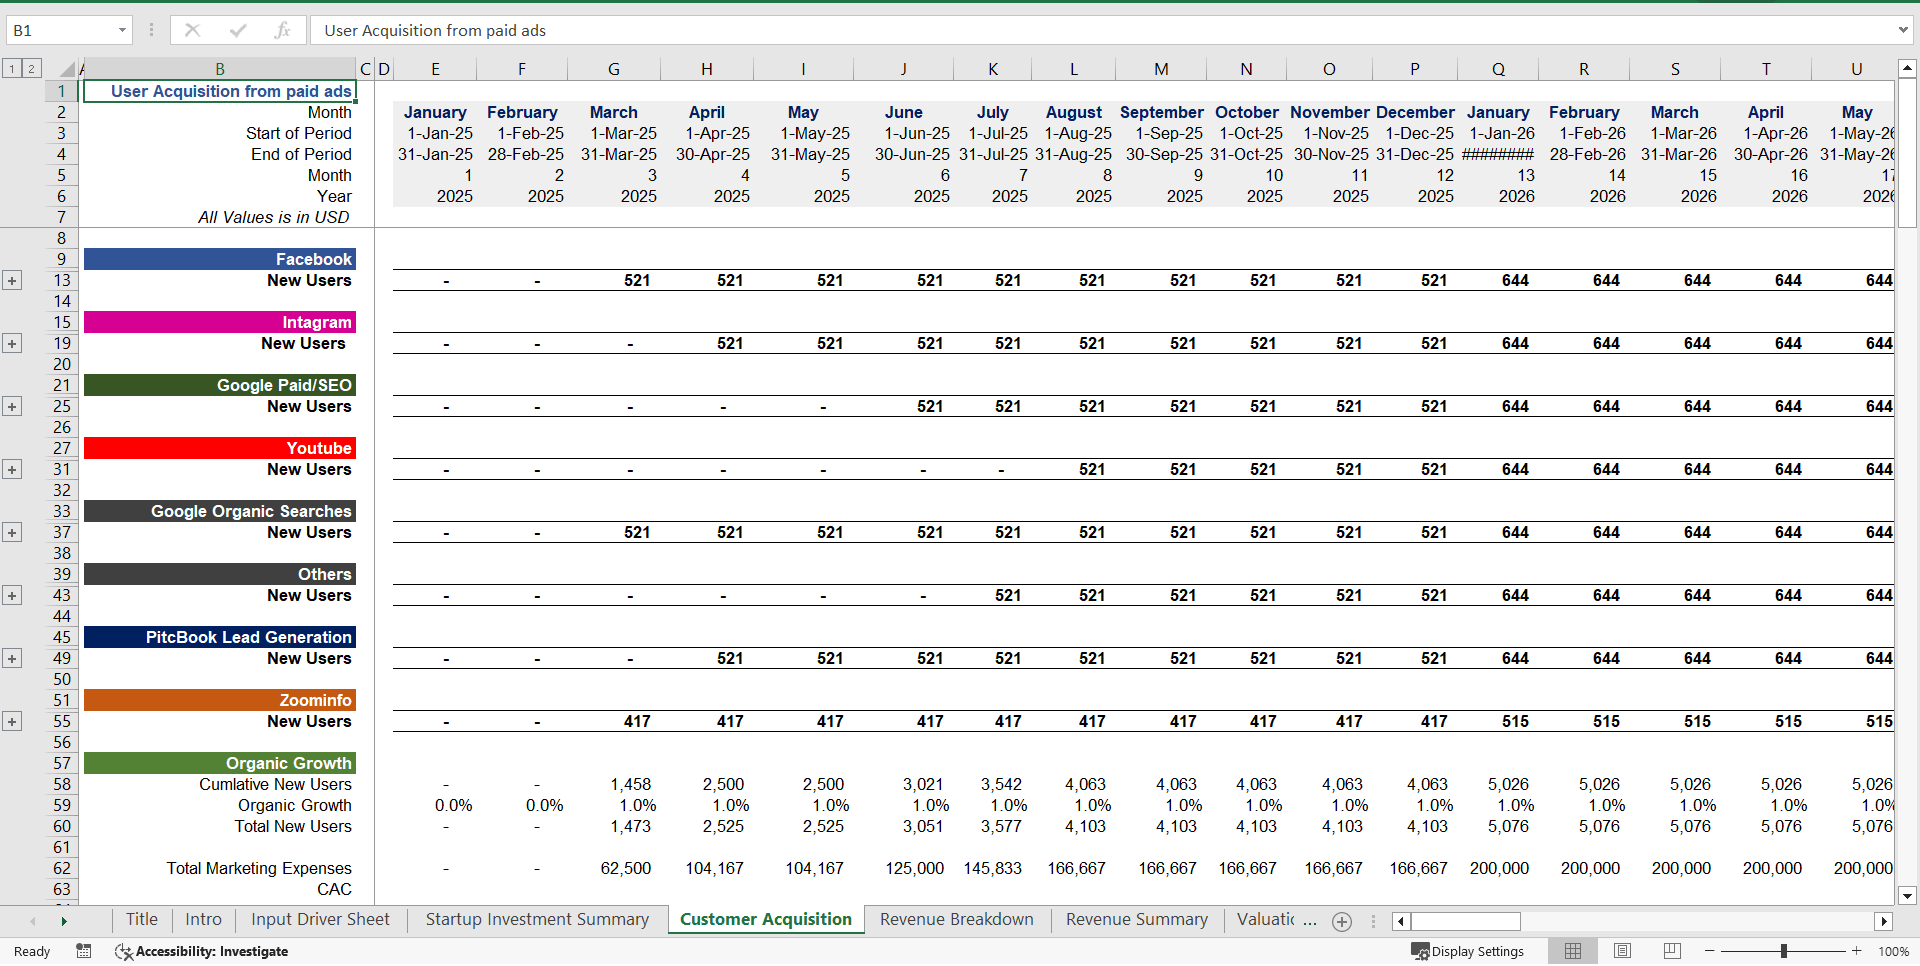Expand grouped rows above row 43
The width and height of the screenshot is (1920, 966).
pos(12,595)
